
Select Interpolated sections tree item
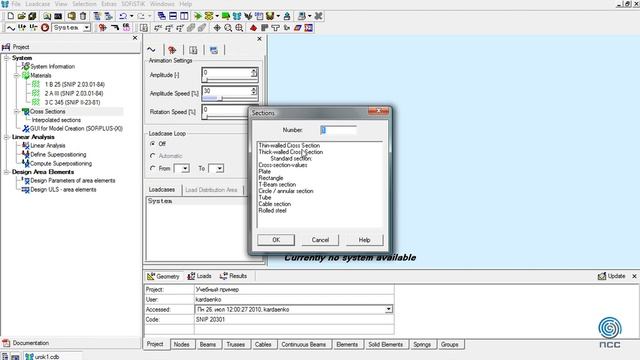point(56,120)
